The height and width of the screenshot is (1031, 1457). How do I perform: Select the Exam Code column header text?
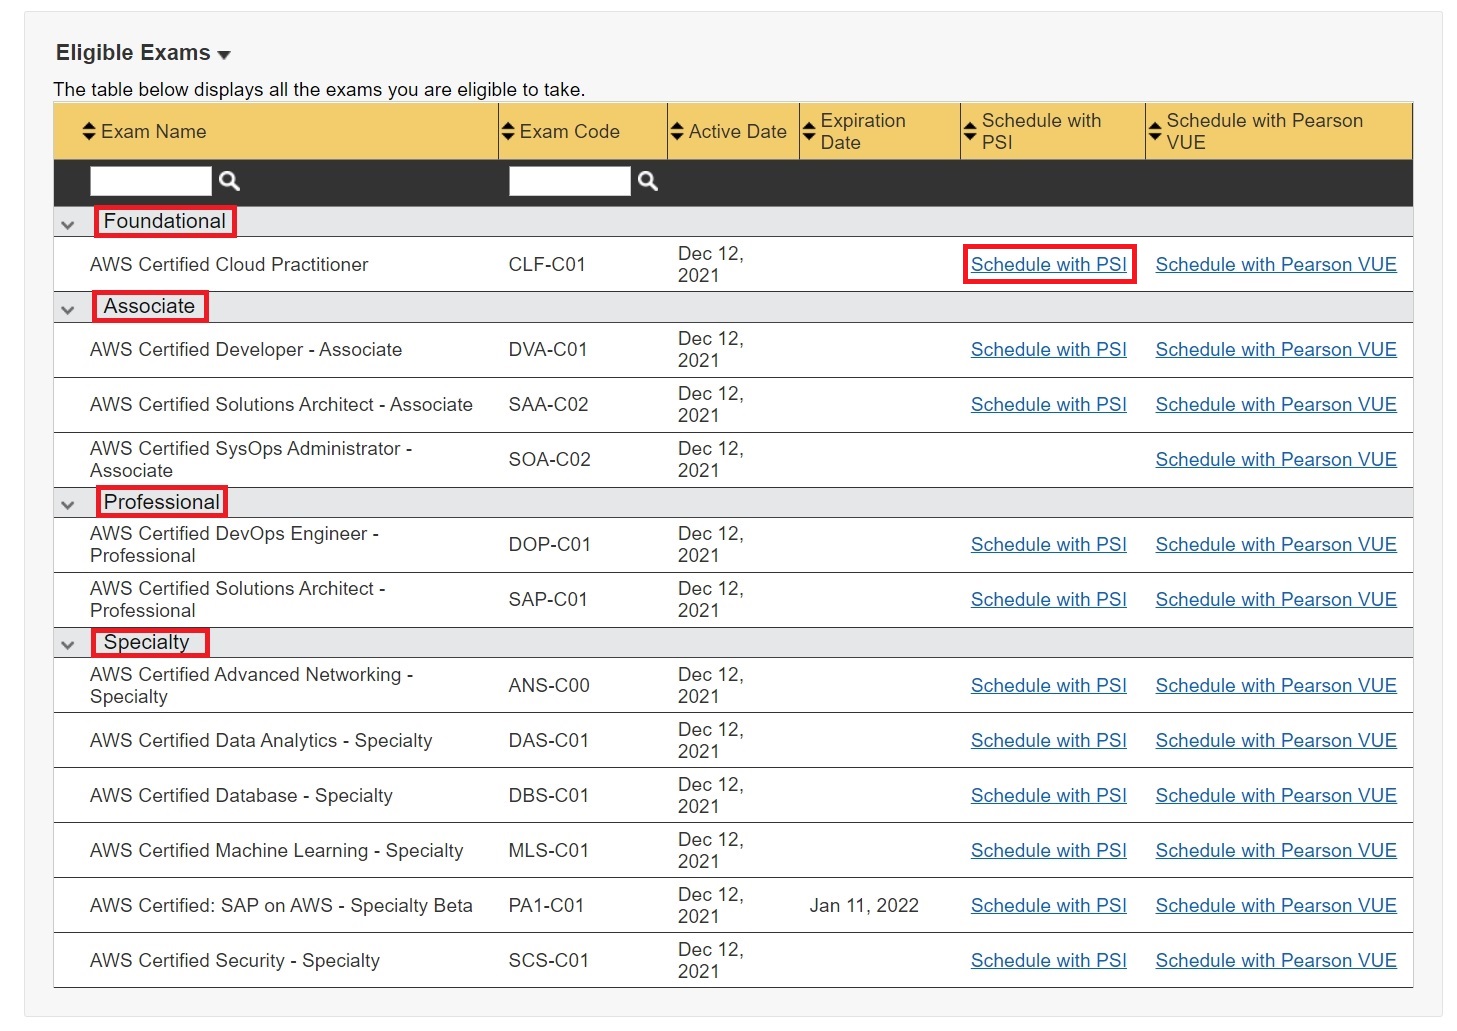tap(570, 131)
